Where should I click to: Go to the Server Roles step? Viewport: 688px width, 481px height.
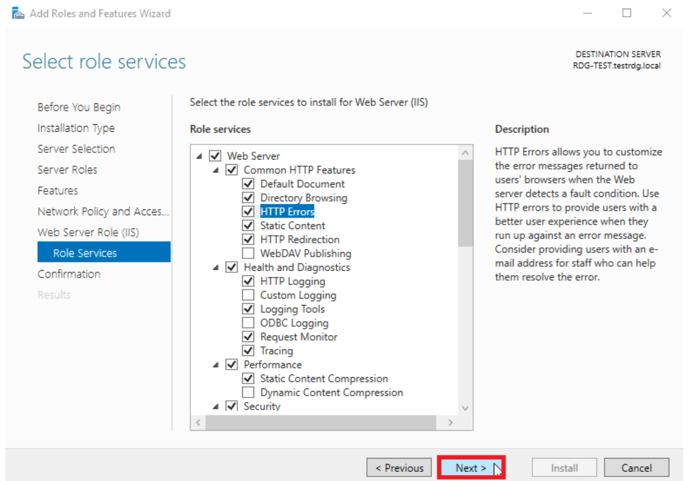pos(67,169)
